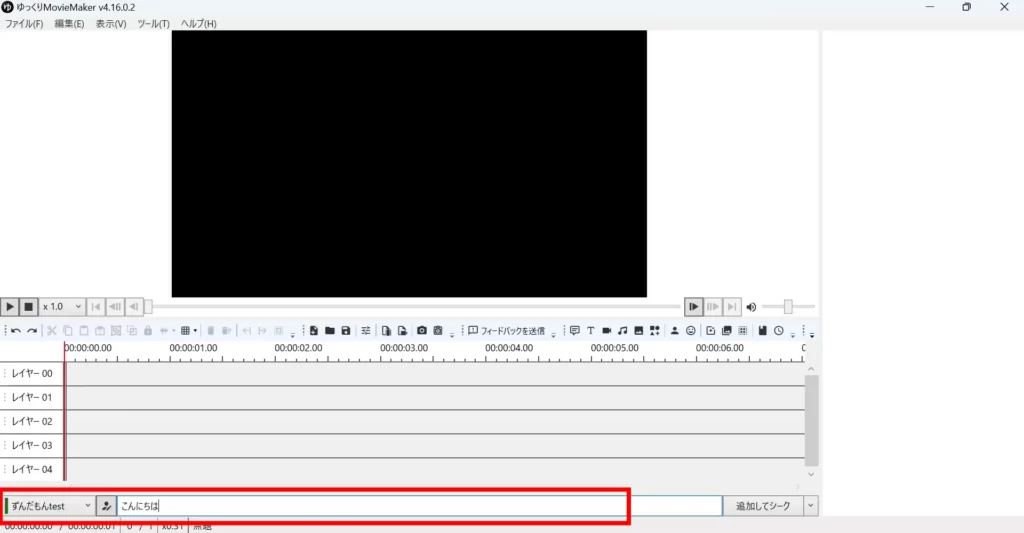Screen dimensions: 1024x533
Task: Add a shape item with the shapes icon
Action: [x=654, y=331]
